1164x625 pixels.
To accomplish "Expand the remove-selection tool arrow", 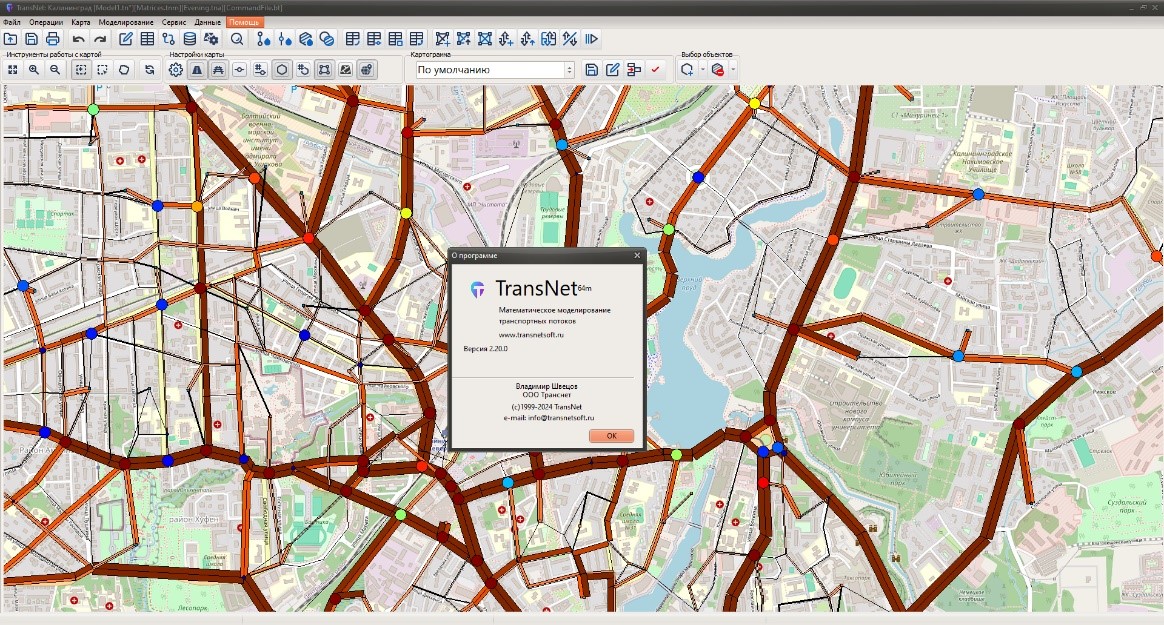I will coord(733,69).
